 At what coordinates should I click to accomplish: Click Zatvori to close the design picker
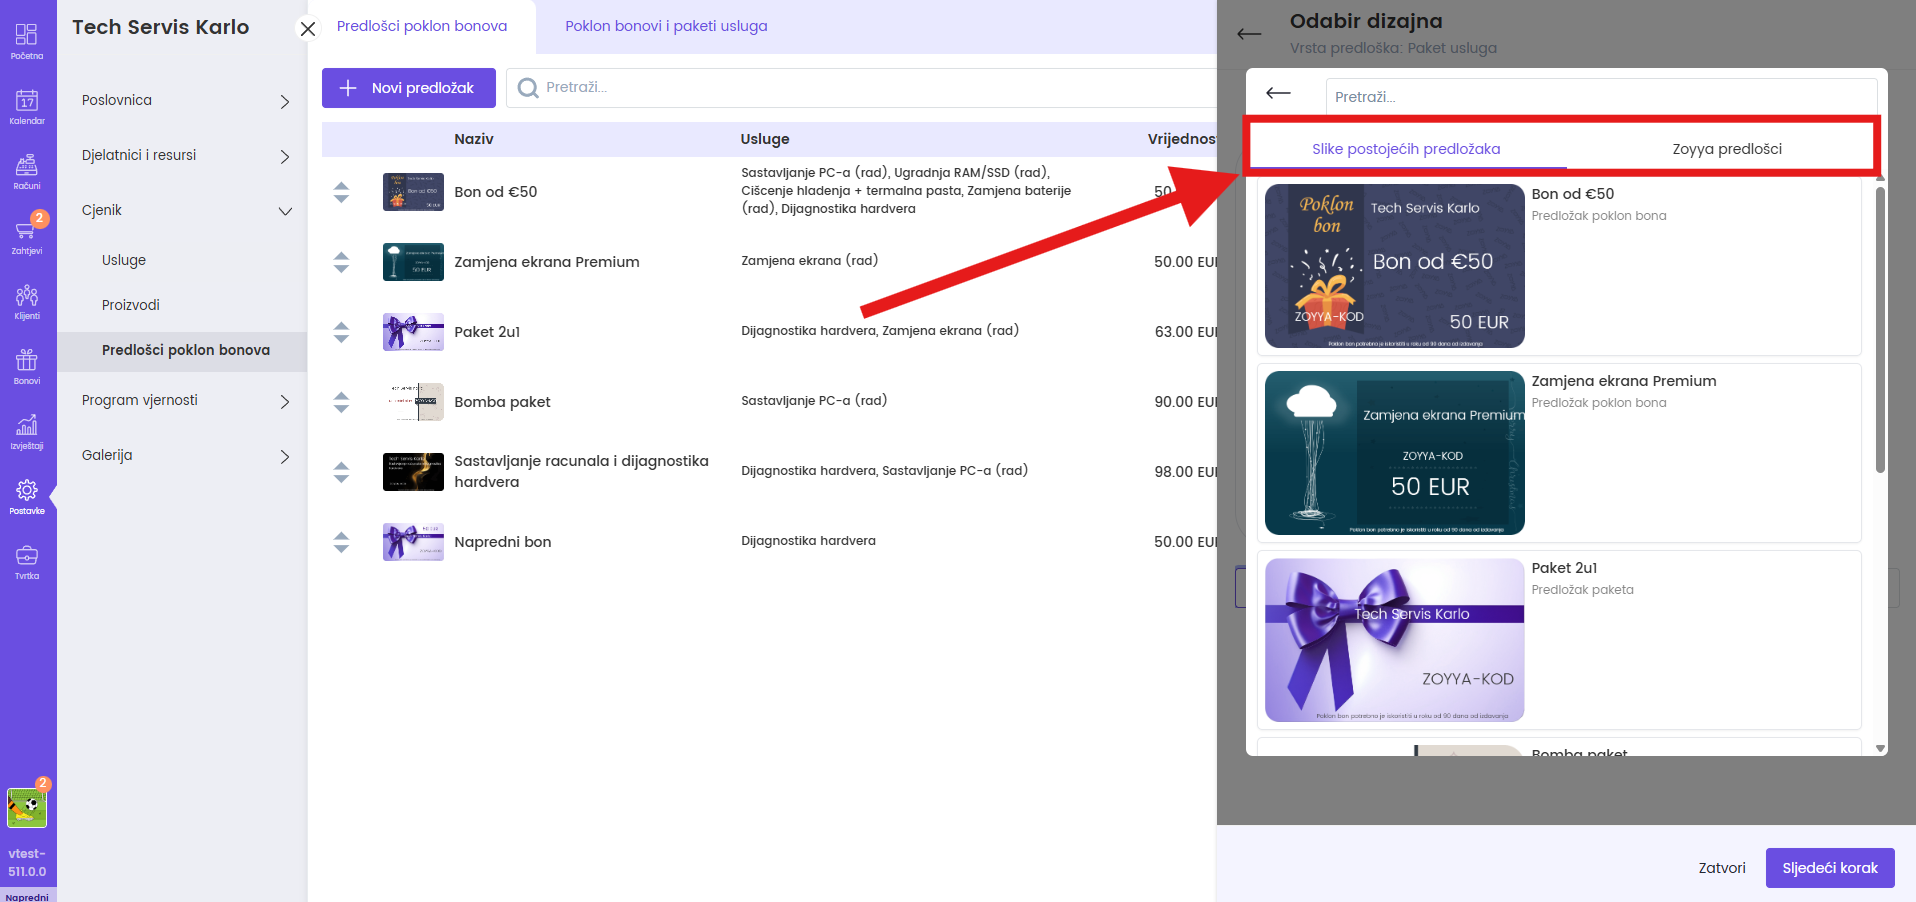click(x=1721, y=868)
